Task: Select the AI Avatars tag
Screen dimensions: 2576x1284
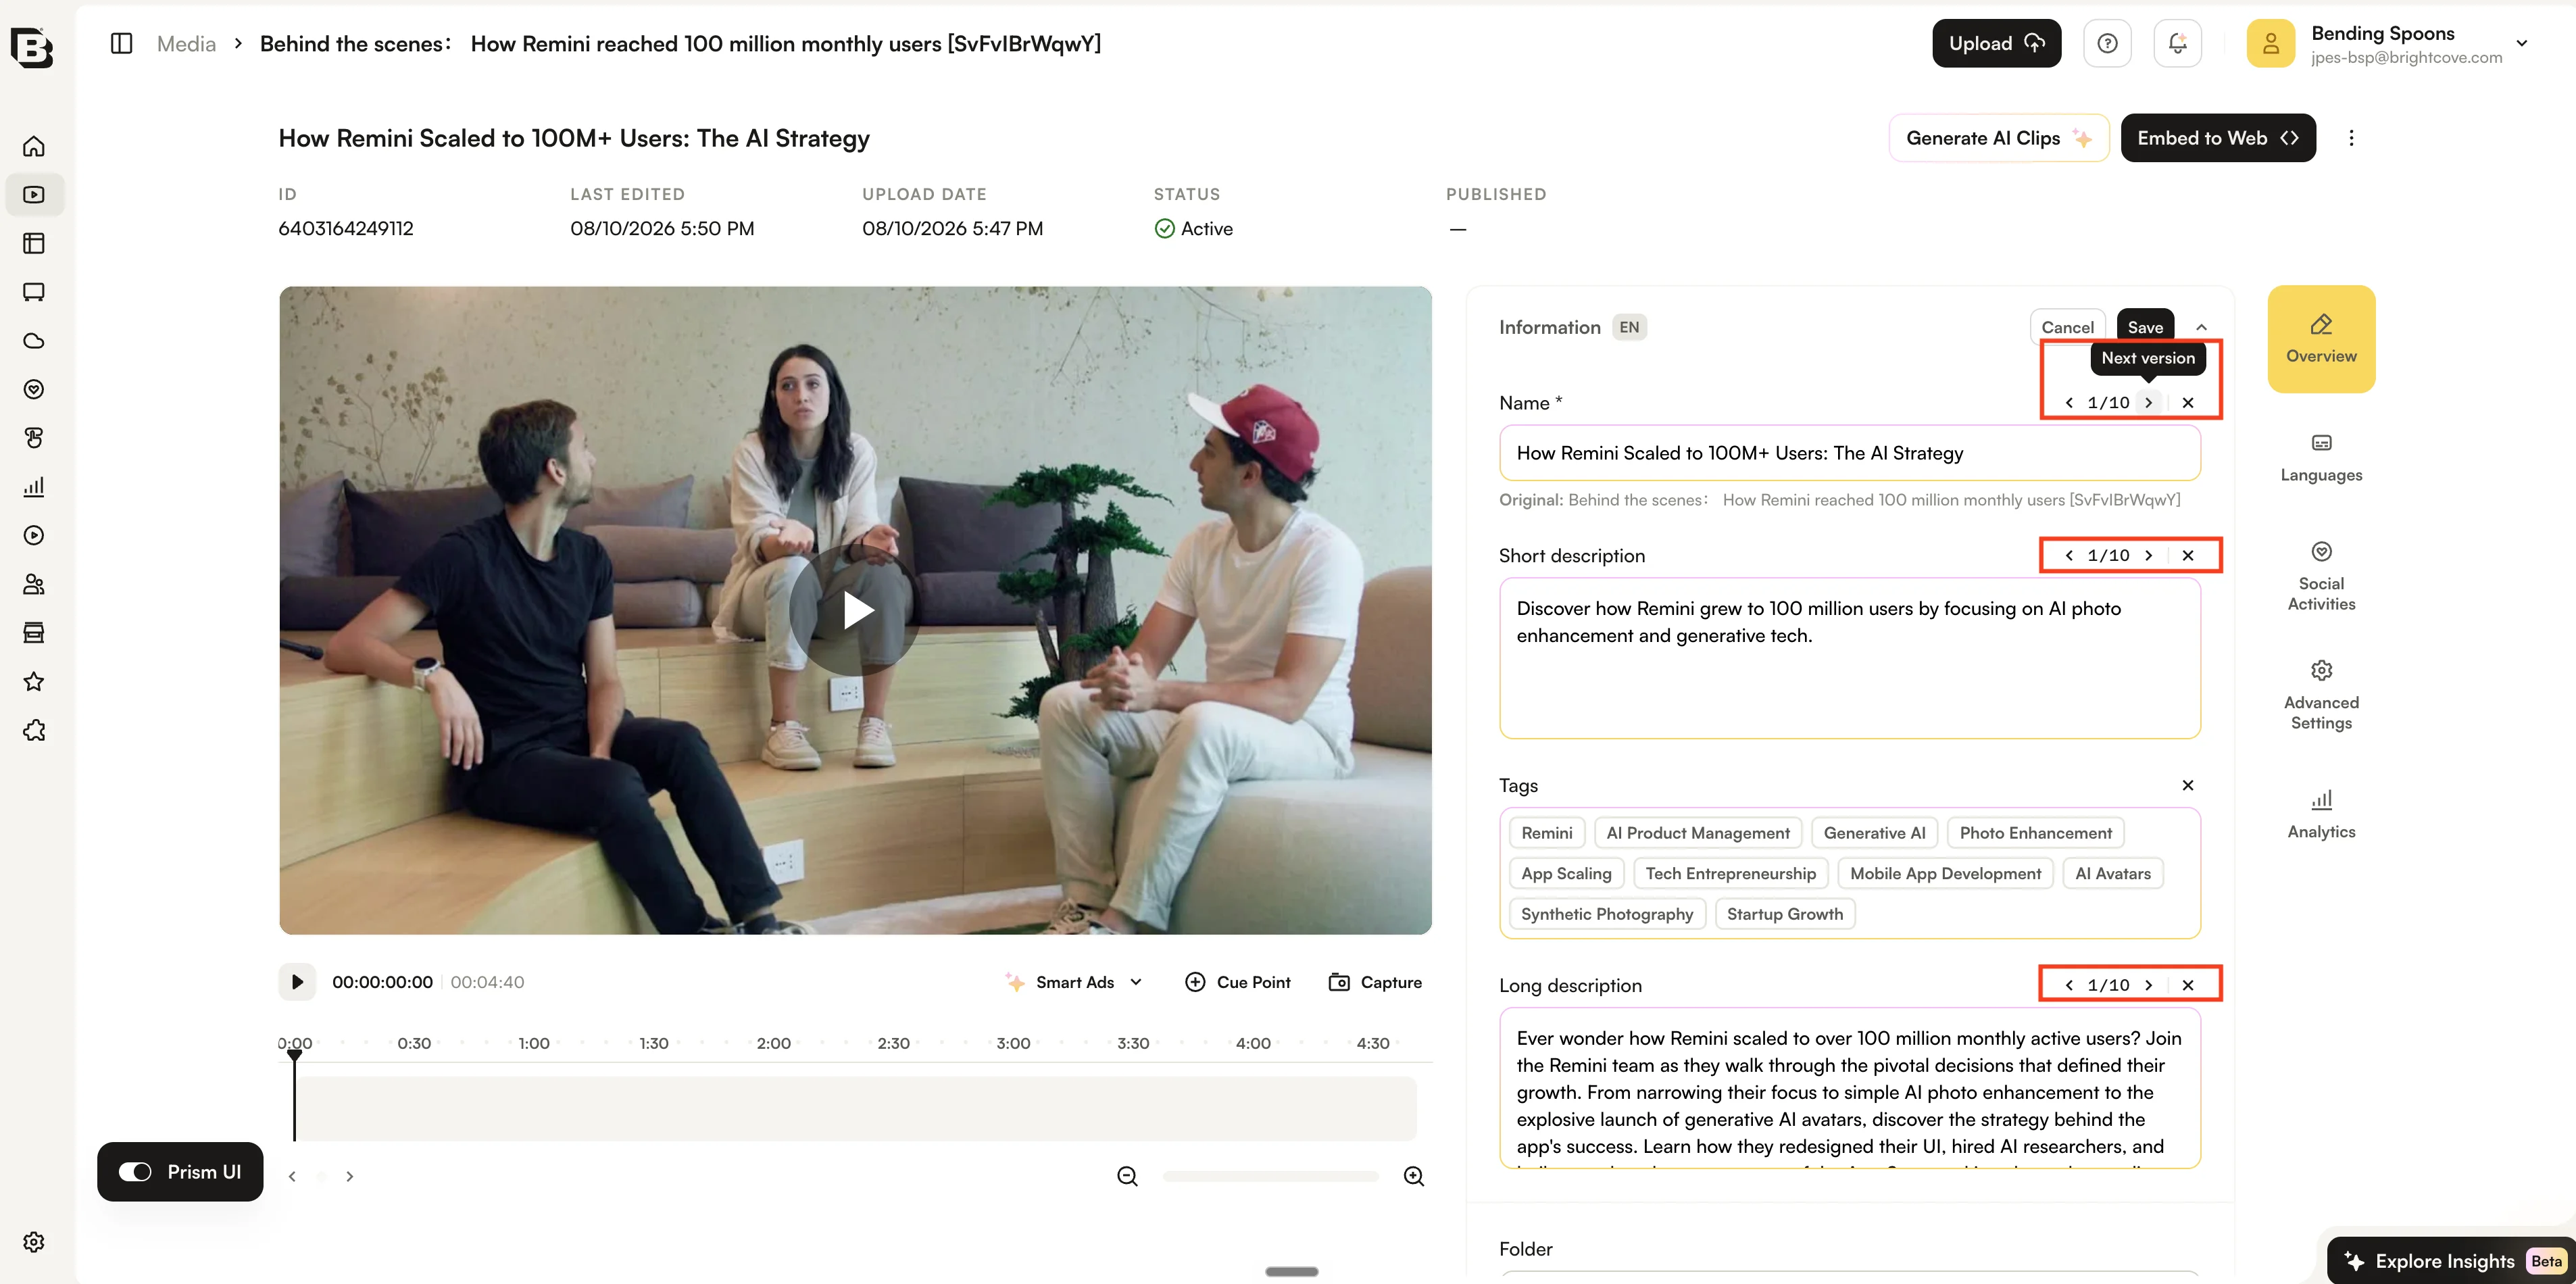Action: (x=2112, y=873)
